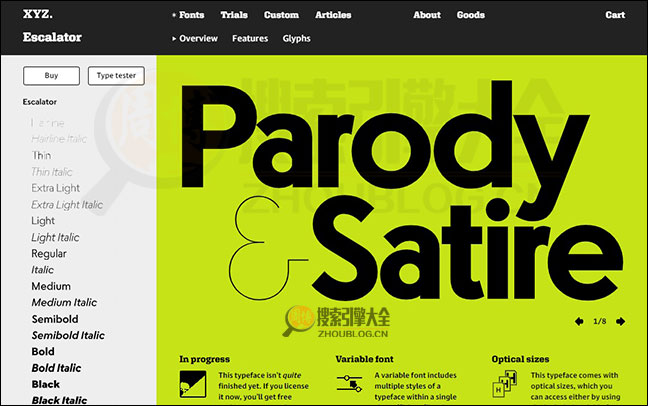Select the Medium Italic style
Image resolution: width=648 pixels, height=406 pixels.
point(64,303)
